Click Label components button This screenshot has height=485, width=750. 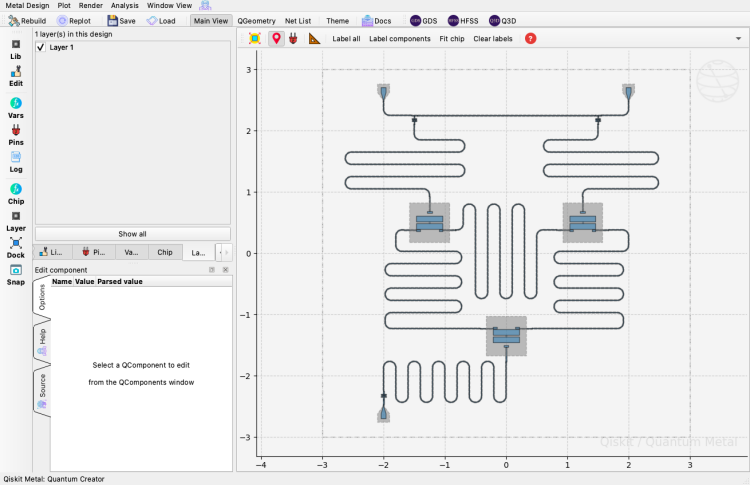tap(400, 39)
